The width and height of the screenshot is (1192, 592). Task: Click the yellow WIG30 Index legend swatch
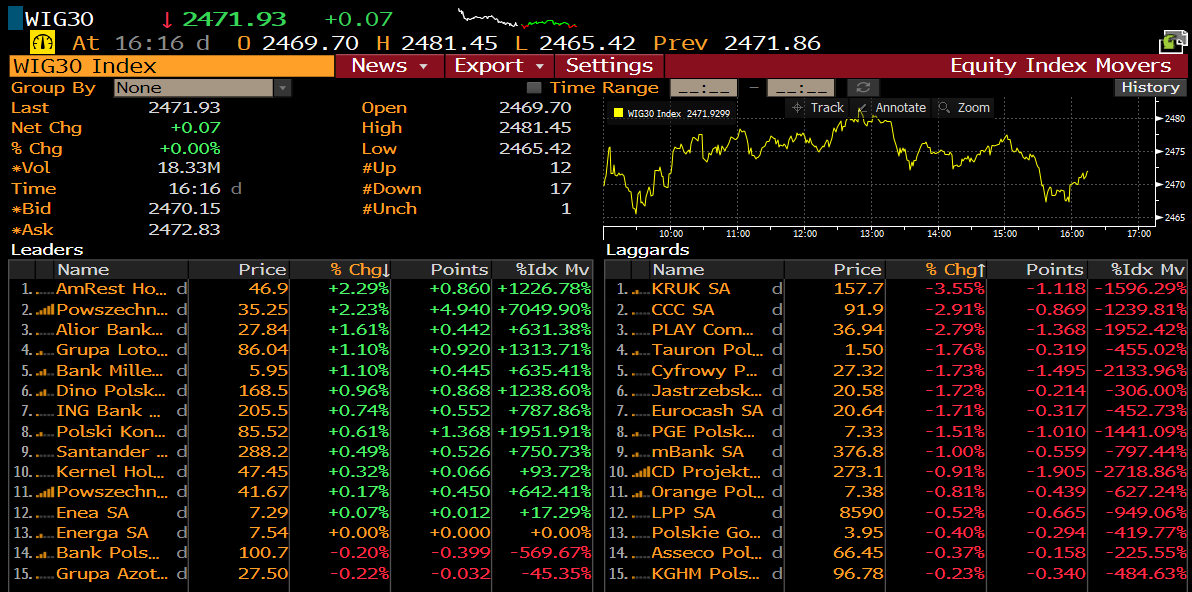click(x=618, y=113)
